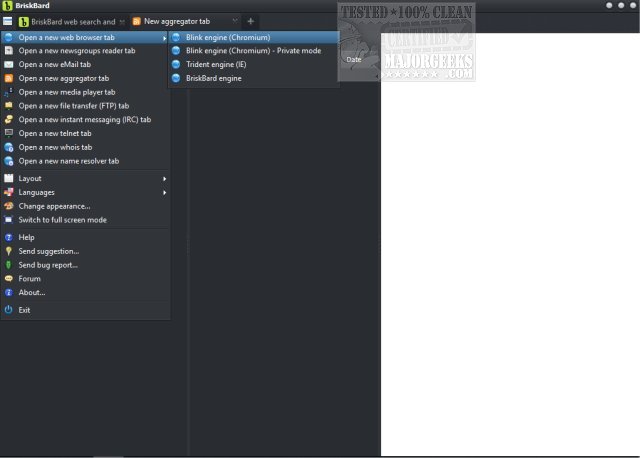The image size is (640, 458).
Task: Choose Open a new file transfer (FTP) tab
Action: pos(85,106)
